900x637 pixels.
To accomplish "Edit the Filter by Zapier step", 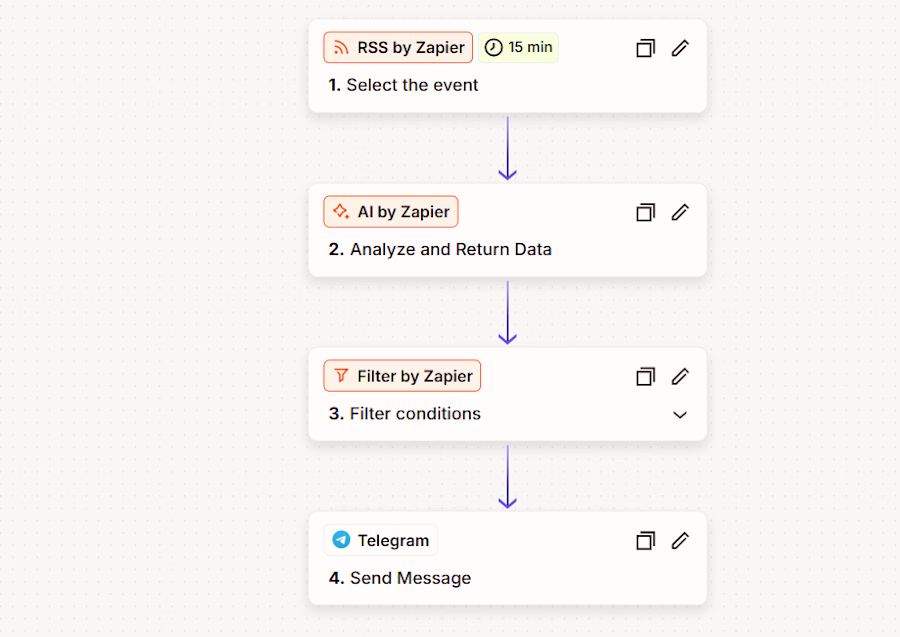I will pyautogui.click(x=680, y=377).
